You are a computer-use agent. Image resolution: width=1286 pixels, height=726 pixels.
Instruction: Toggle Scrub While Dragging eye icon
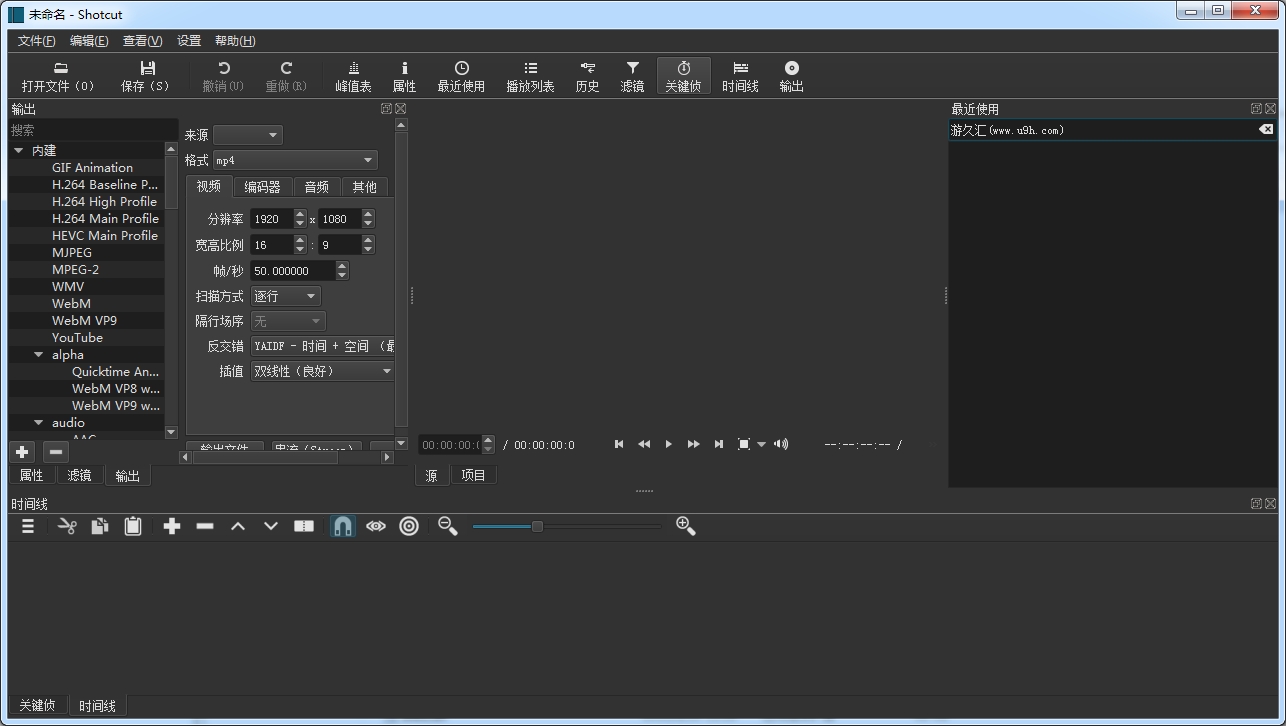pos(376,526)
